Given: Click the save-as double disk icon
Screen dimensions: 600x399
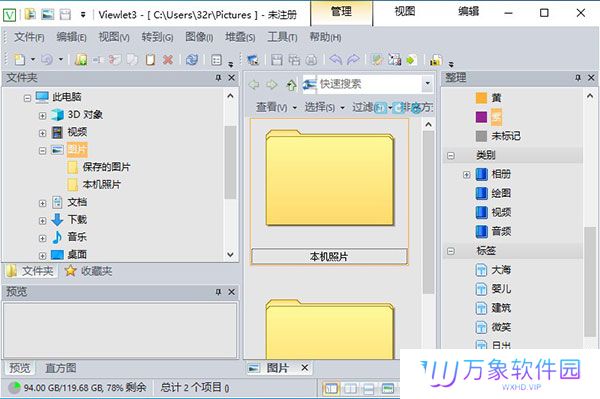Looking at the screenshot, I should point(294,60).
